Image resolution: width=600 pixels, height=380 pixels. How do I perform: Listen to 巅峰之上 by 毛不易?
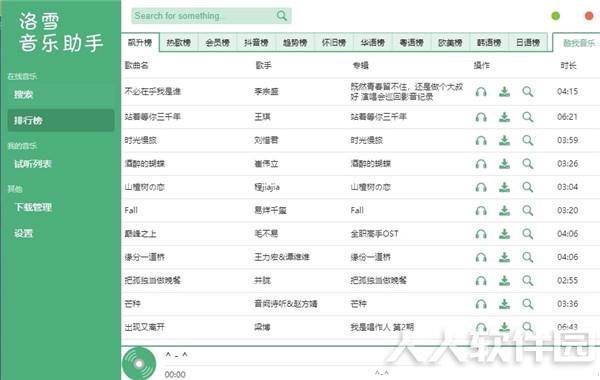481,234
